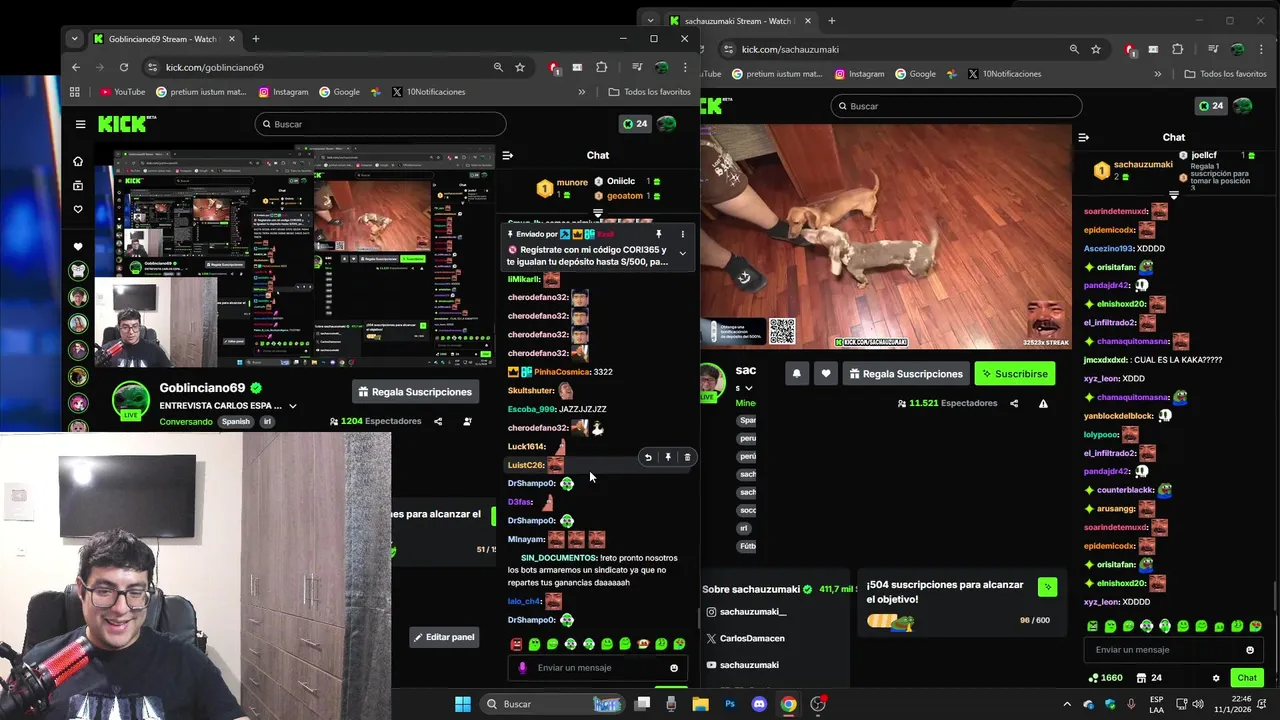Show hidden system tray icons
This screenshot has height=720, width=1280.
tap(1067, 704)
